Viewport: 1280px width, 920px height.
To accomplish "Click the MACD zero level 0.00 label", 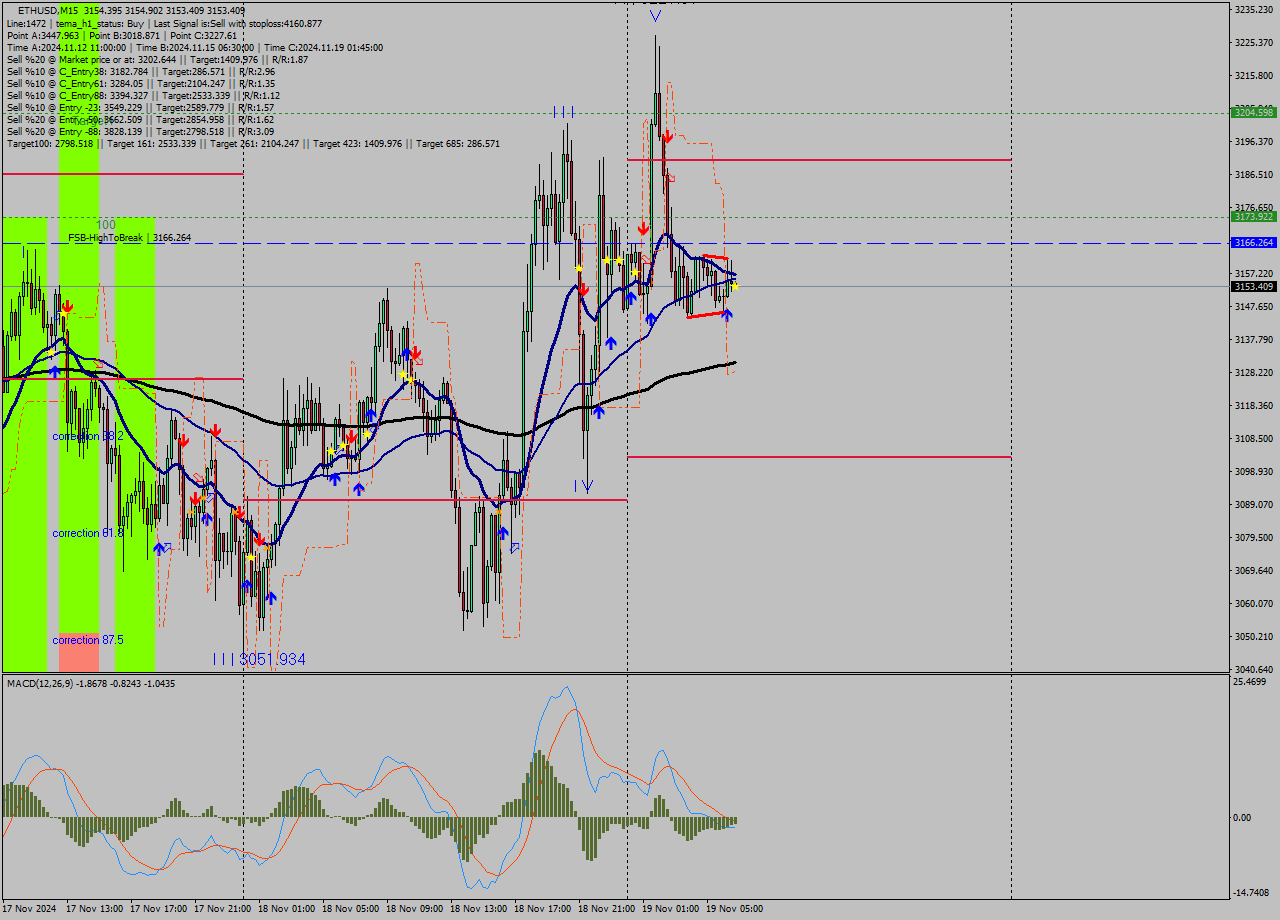I will (x=1244, y=817).
